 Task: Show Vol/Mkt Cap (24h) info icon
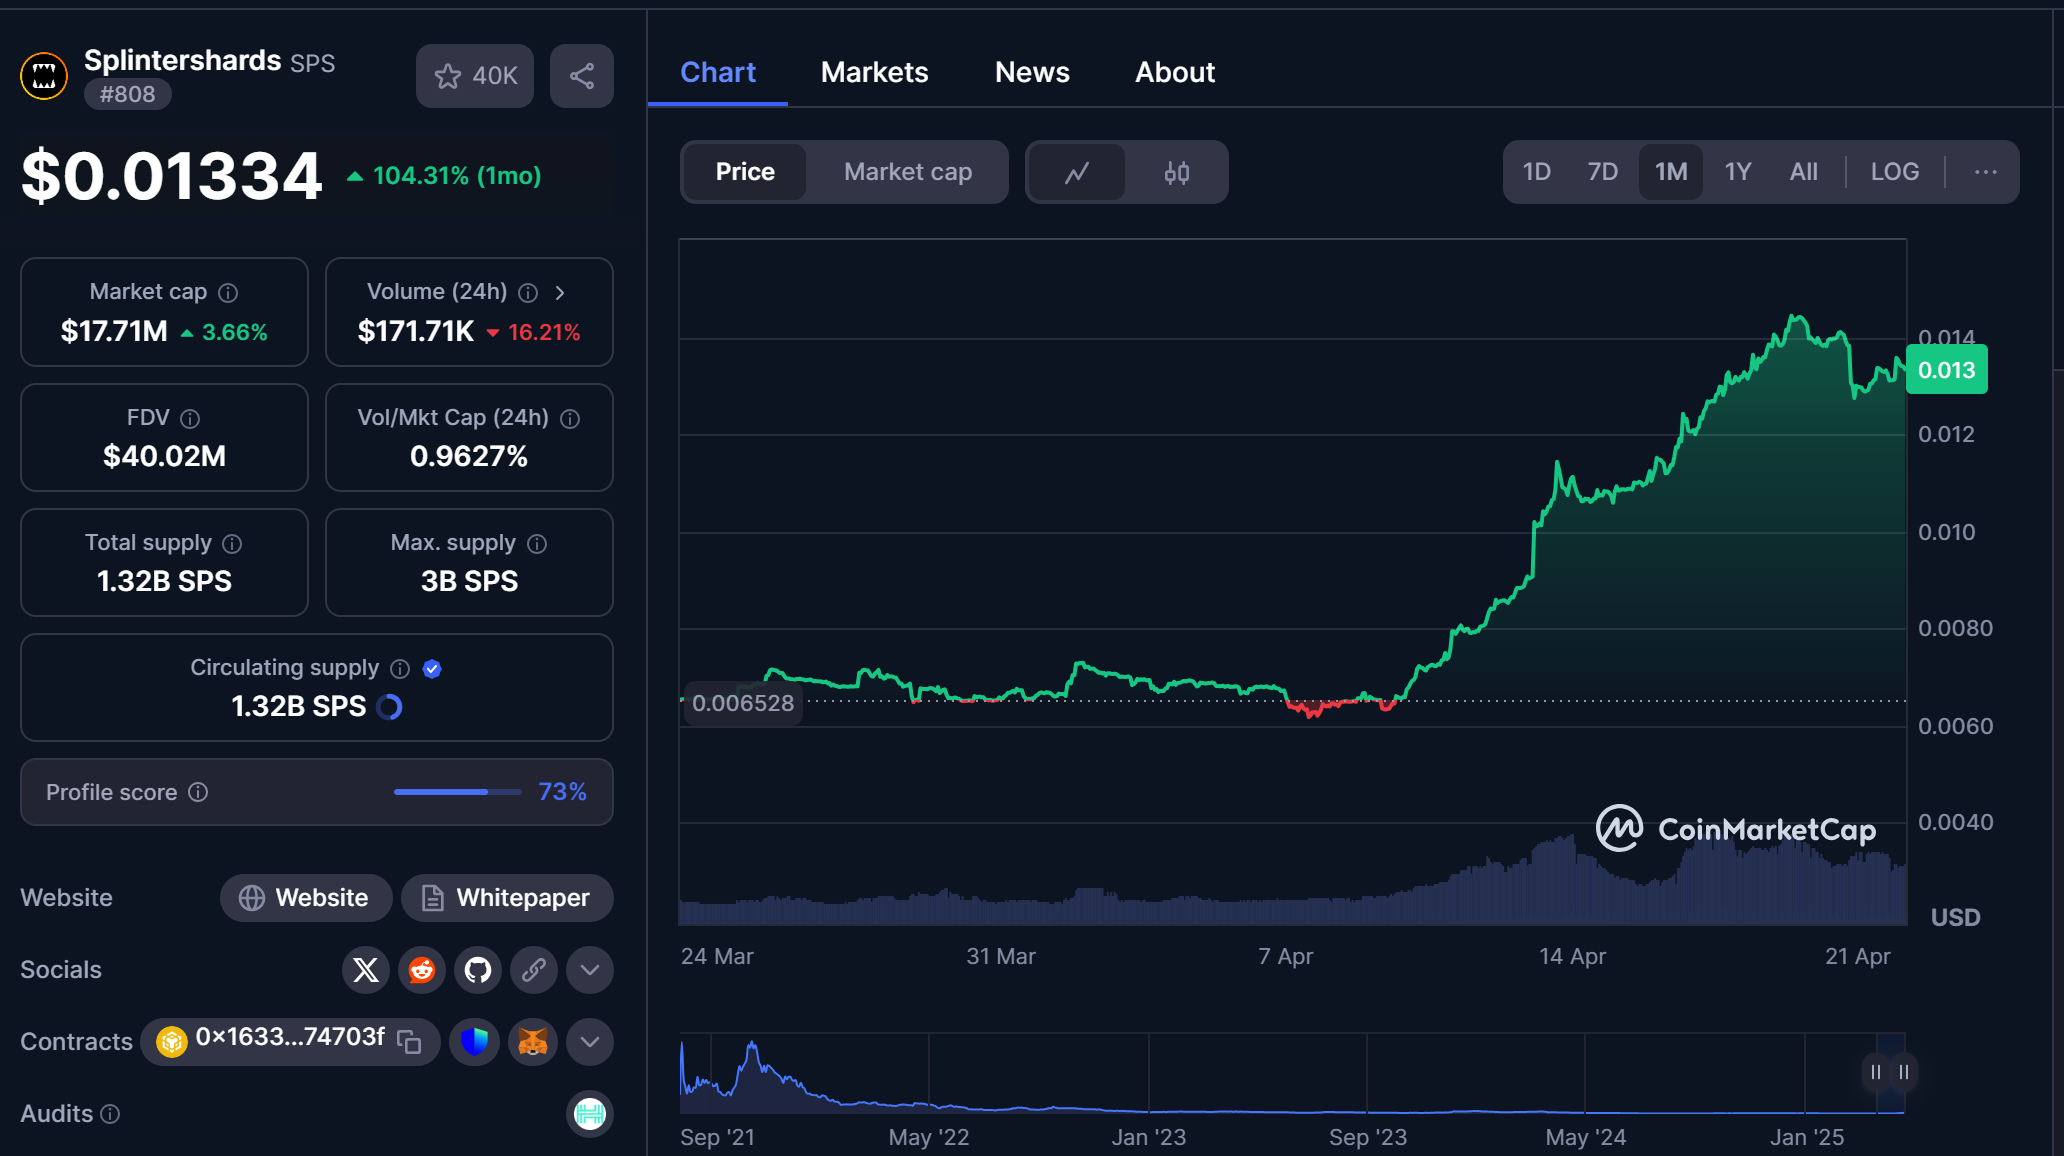tap(570, 418)
